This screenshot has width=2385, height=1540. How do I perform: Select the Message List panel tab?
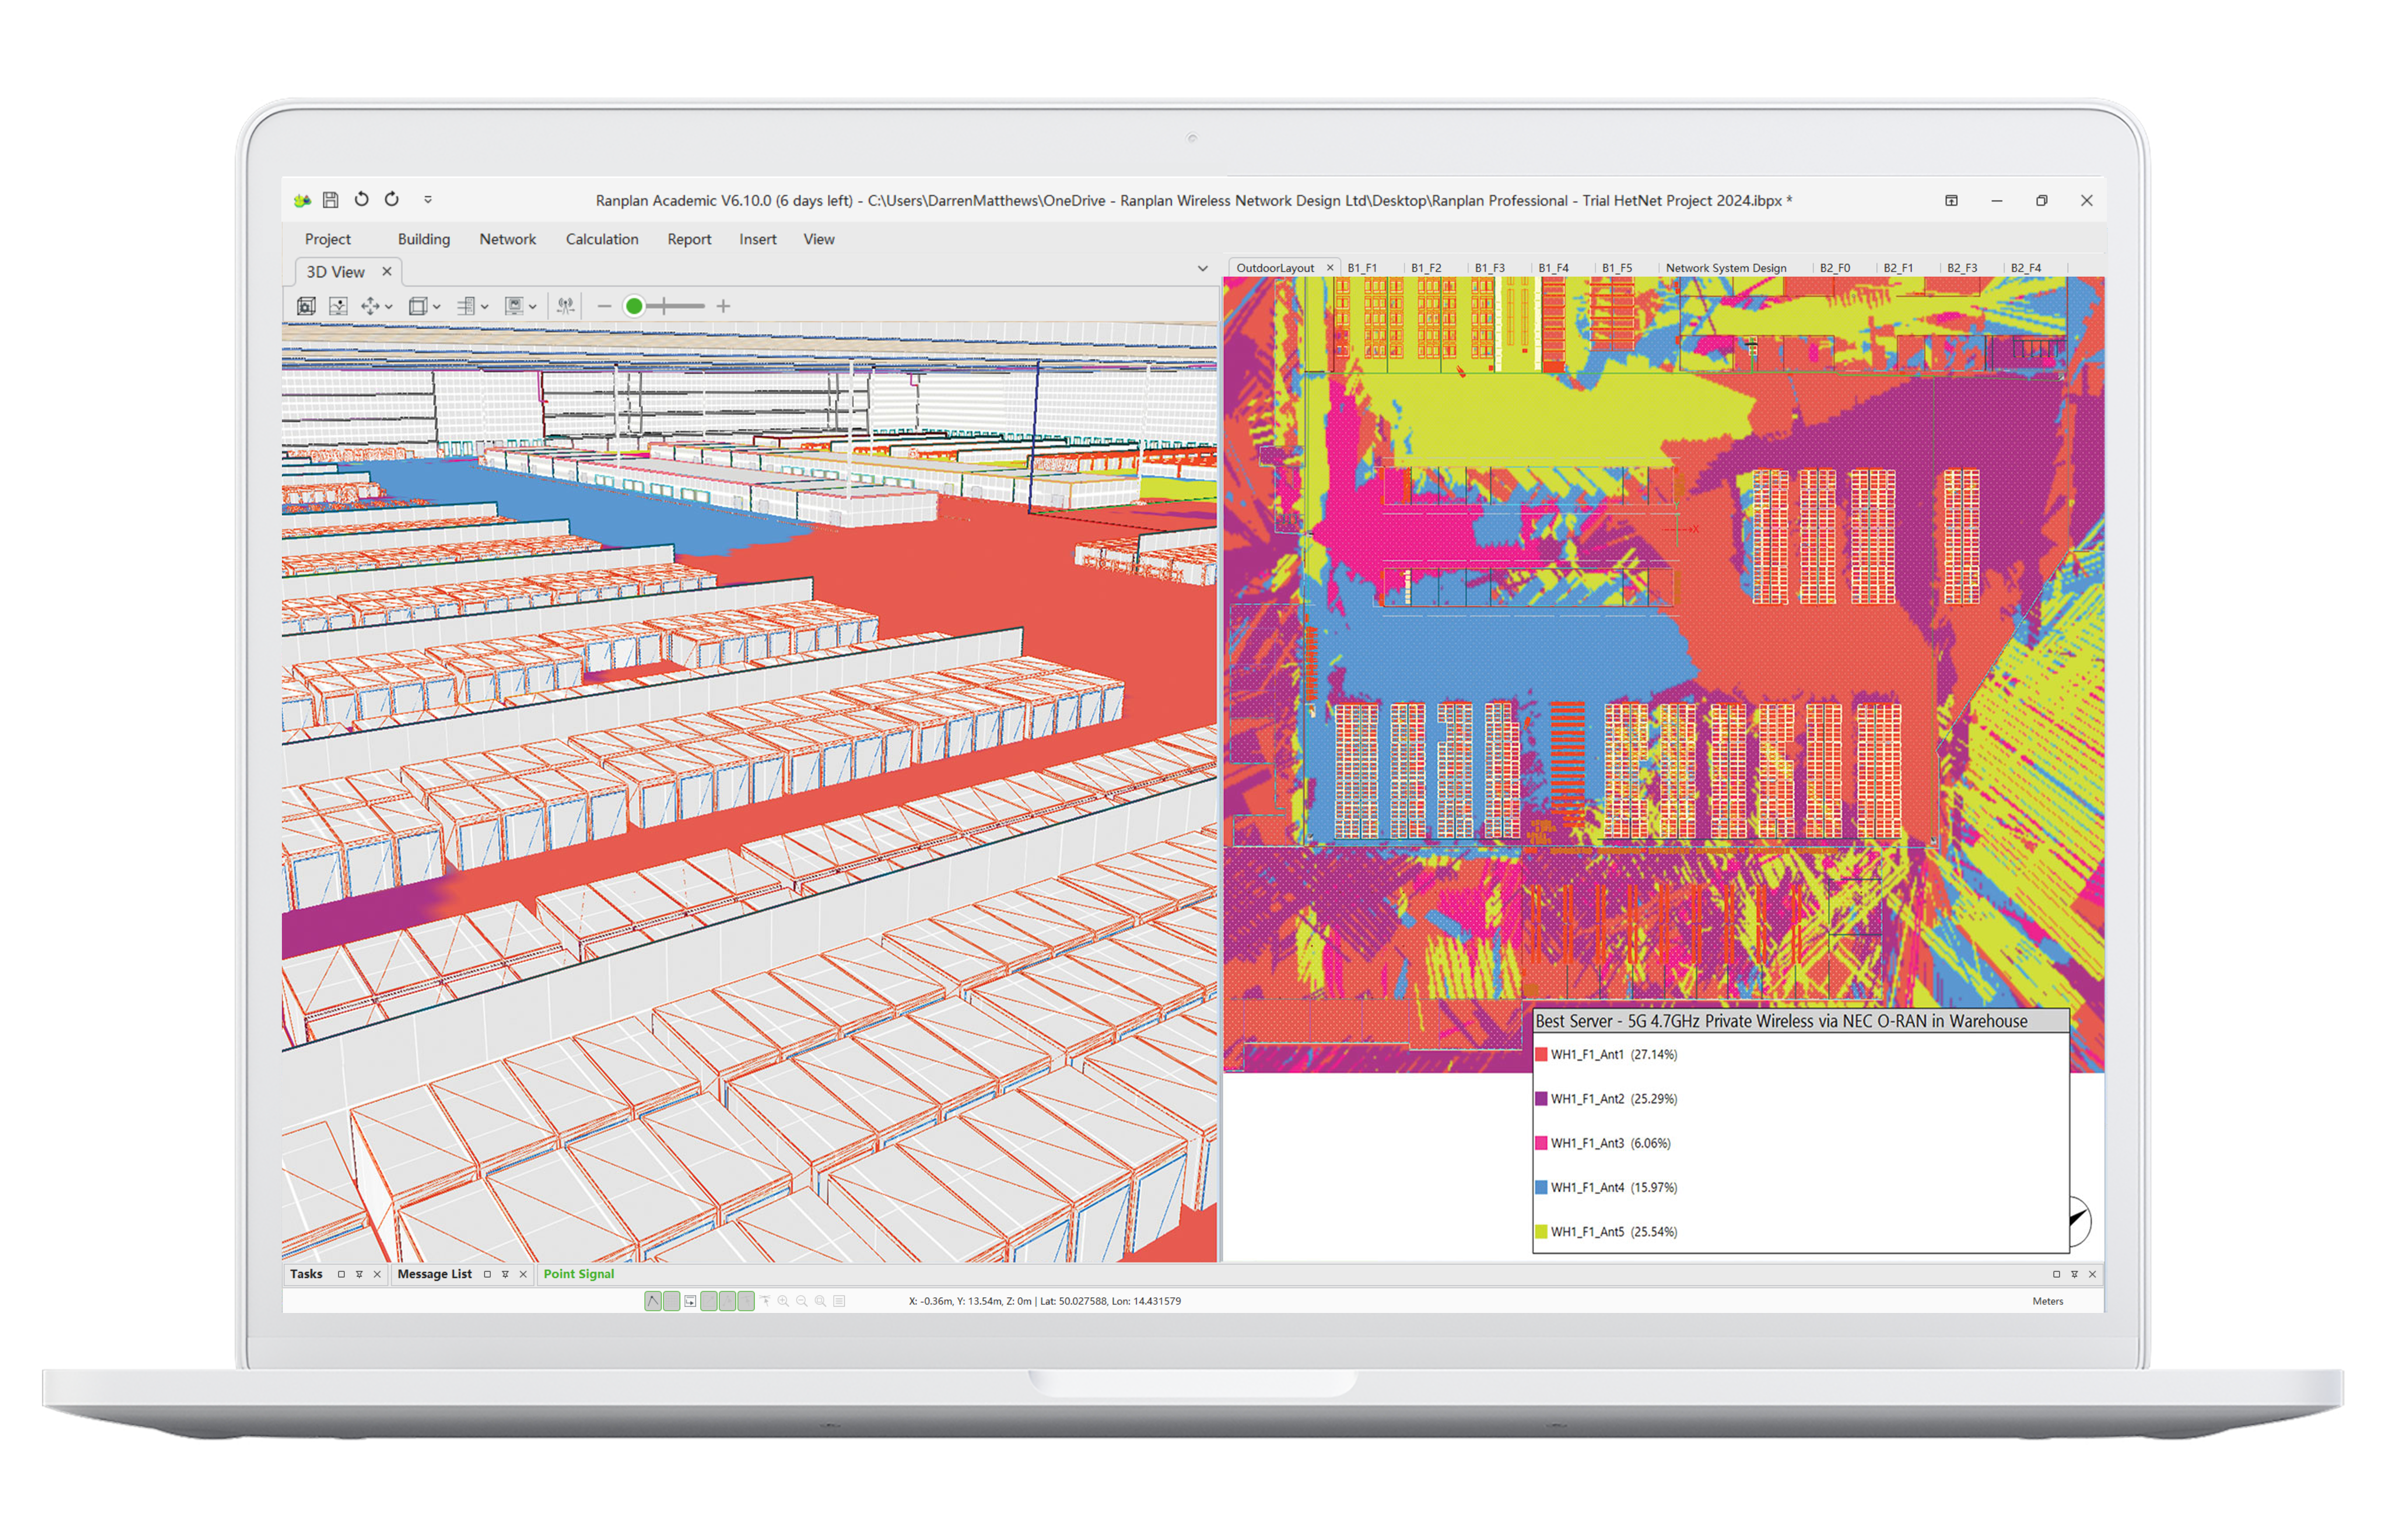[434, 1274]
